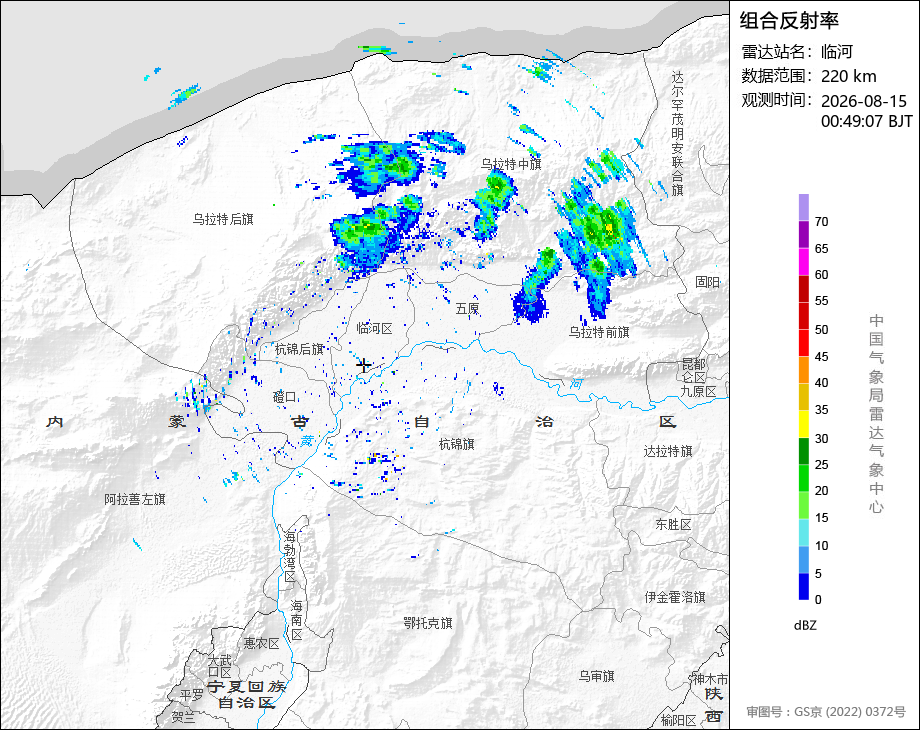
Task: Click the 乌拉特中旗 map label
Action: click(511, 164)
